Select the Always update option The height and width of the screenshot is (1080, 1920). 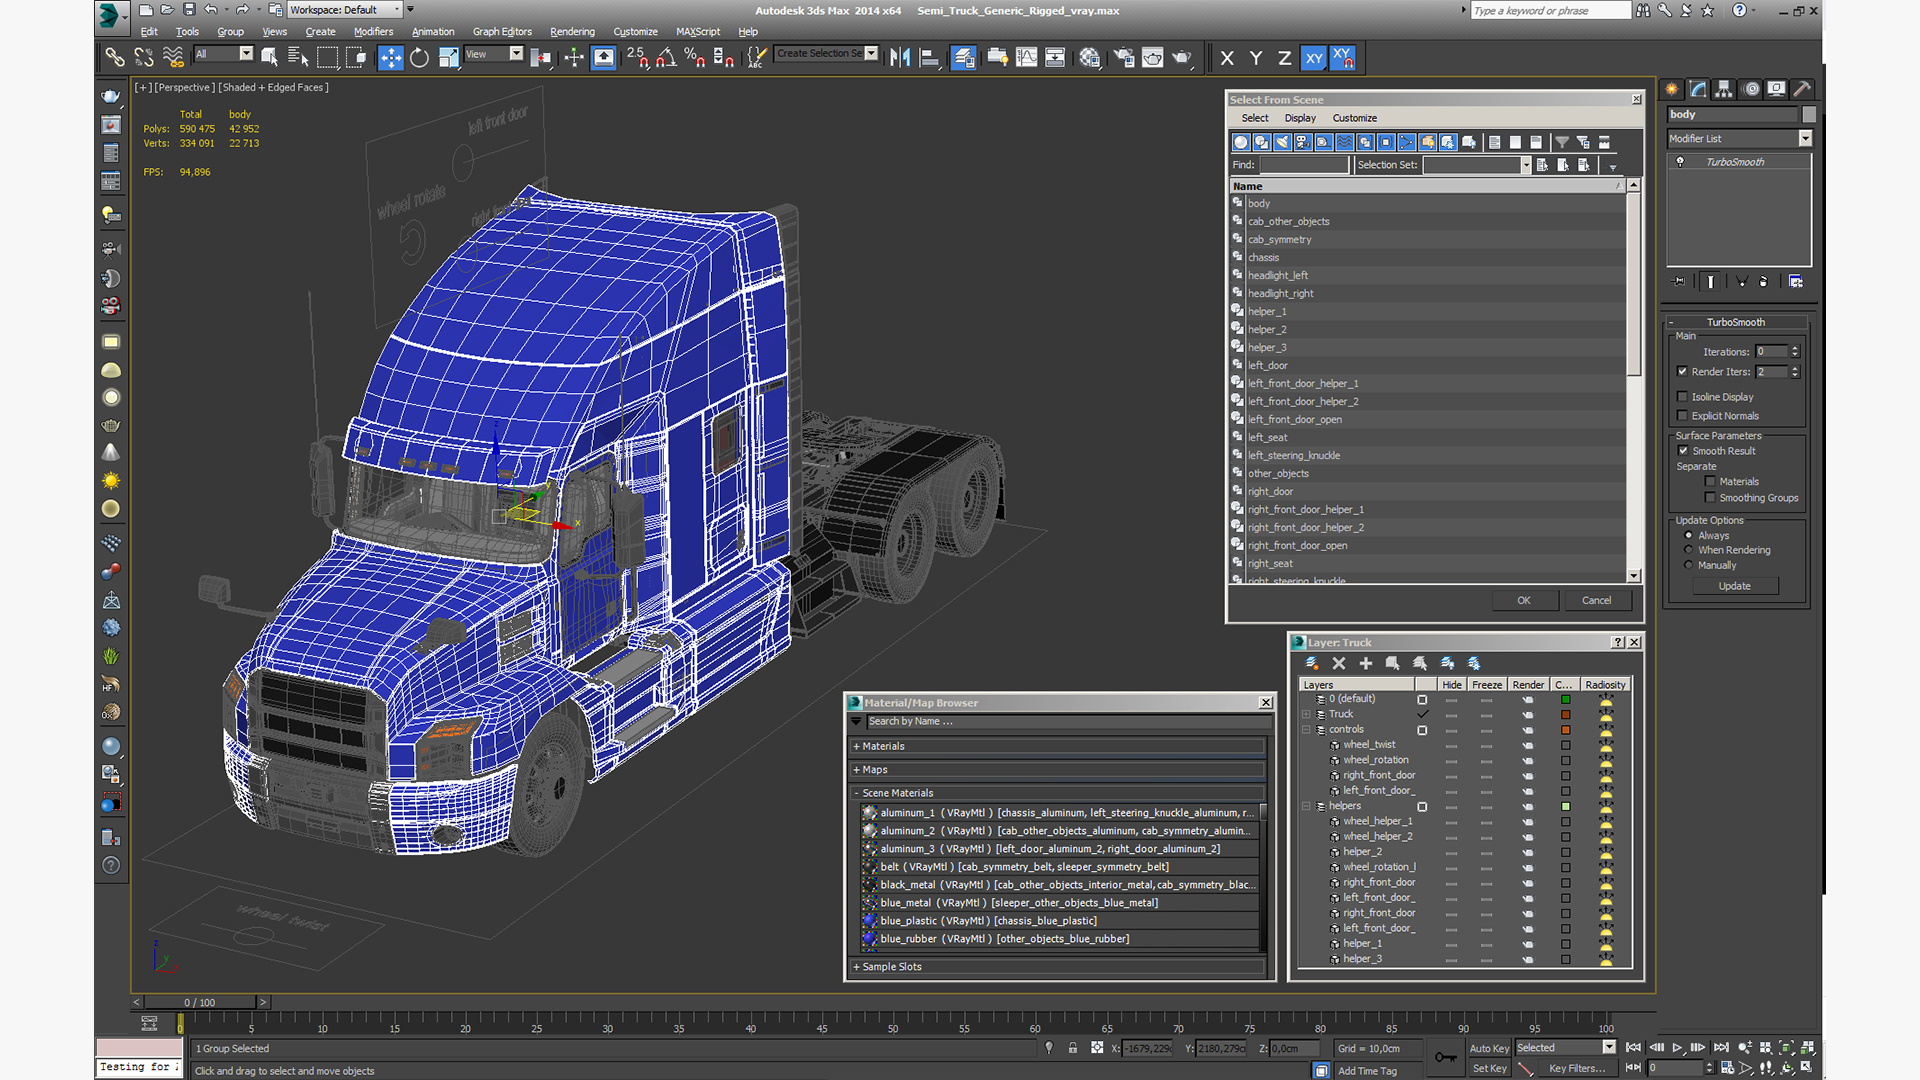[x=1689, y=536]
